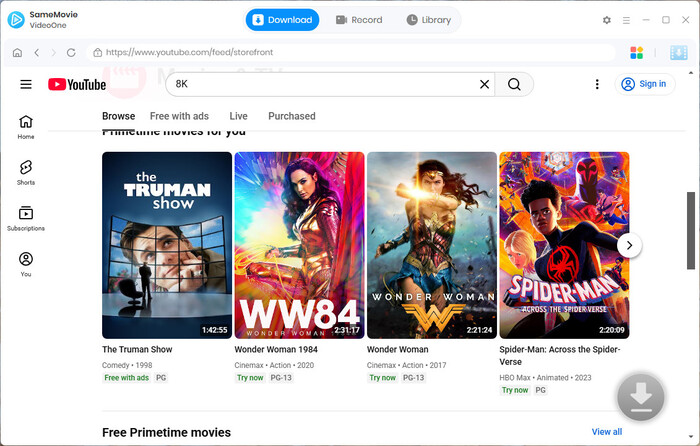Go to the browser home page icon
This screenshot has width=700, height=446.
(x=17, y=53)
